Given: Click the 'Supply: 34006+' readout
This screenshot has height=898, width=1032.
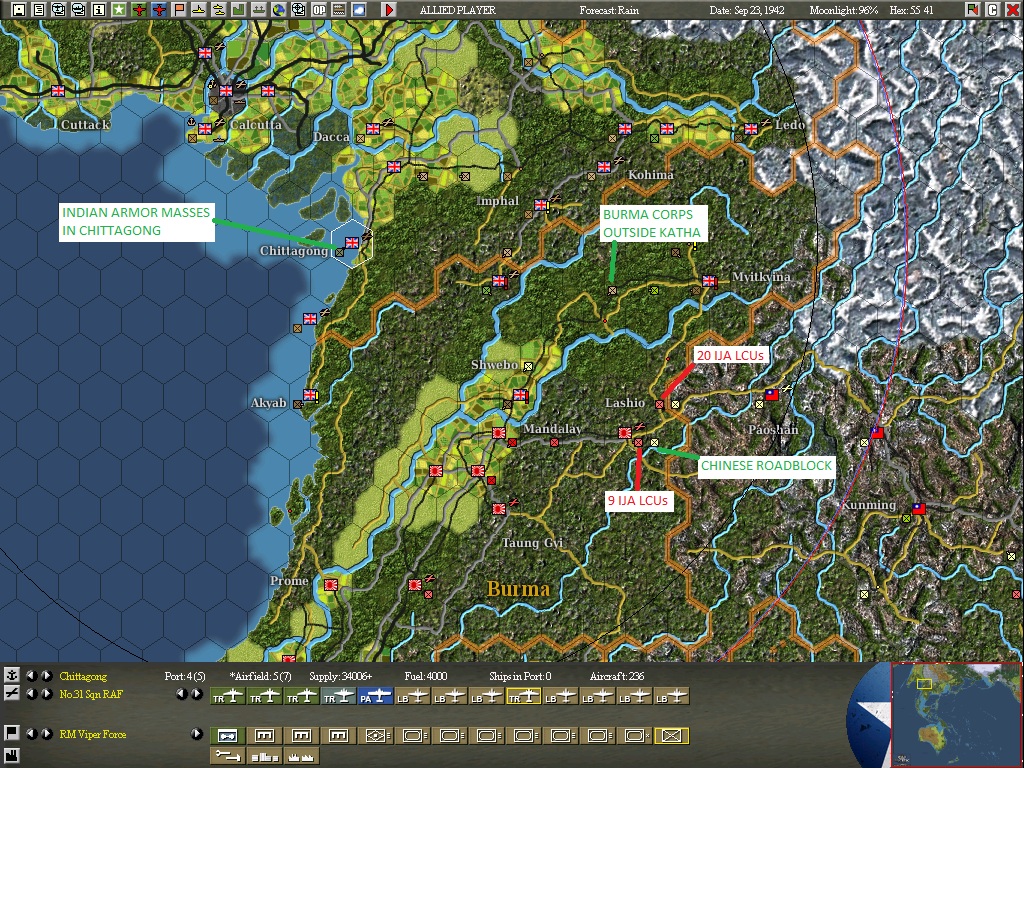Looking at the screenshot, I should [x=340, y=676].
